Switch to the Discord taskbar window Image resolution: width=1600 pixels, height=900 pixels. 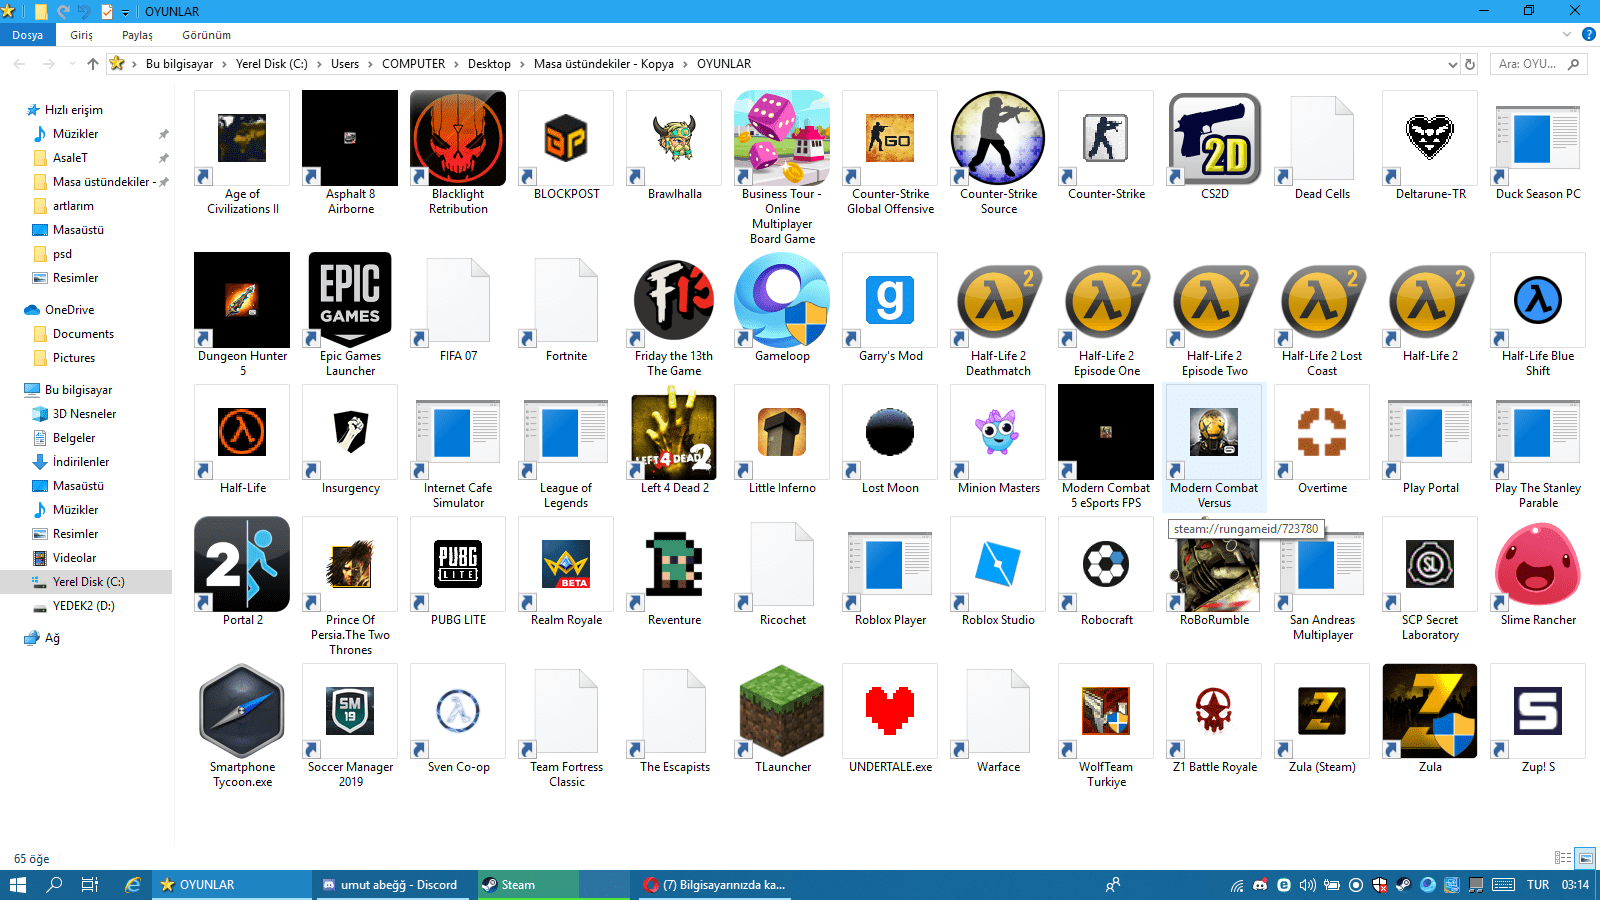click(392, 885)
